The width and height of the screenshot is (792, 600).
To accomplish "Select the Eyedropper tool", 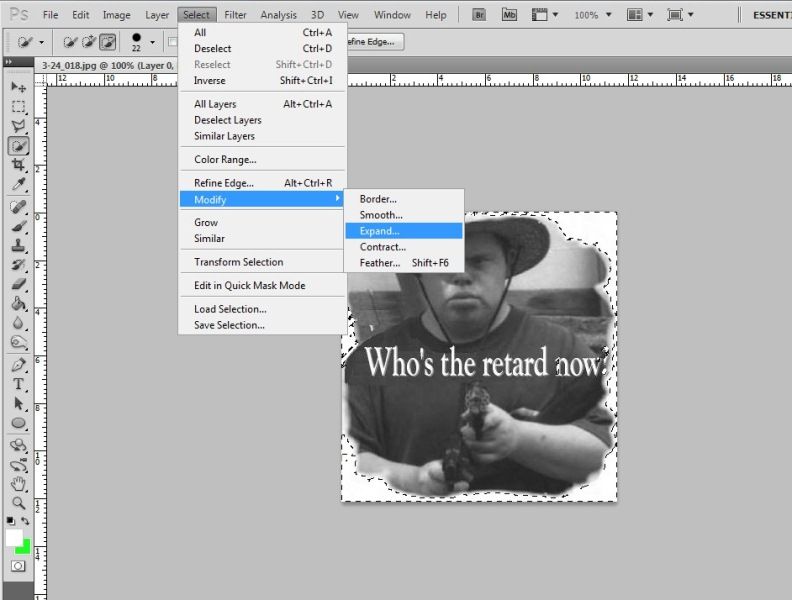I will pyautogui.click(x=18, y=185).
